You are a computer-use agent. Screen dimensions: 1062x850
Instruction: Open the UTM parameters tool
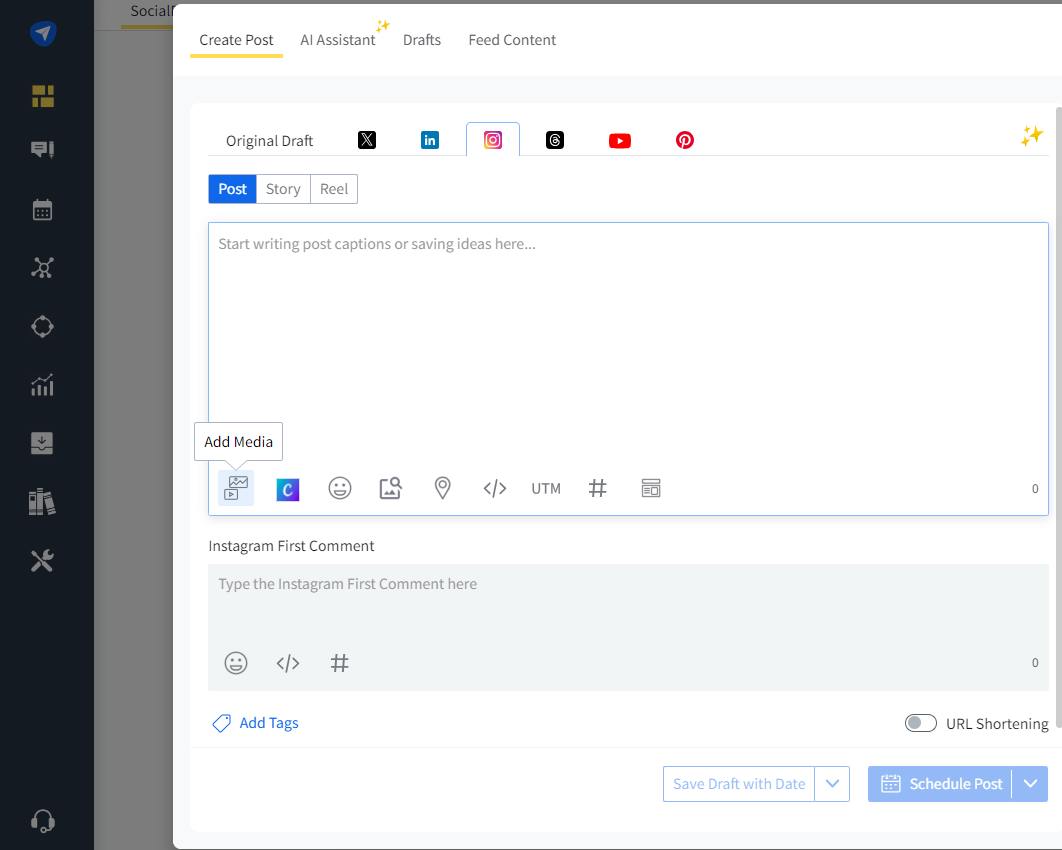[x=546, y=489]
